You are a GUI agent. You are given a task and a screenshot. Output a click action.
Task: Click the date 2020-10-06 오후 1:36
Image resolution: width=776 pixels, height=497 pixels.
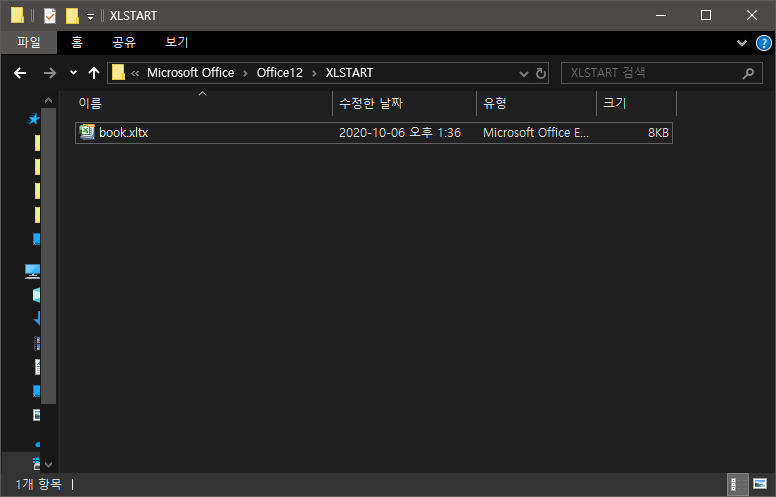pyautogui.click(x=399, y=133)
